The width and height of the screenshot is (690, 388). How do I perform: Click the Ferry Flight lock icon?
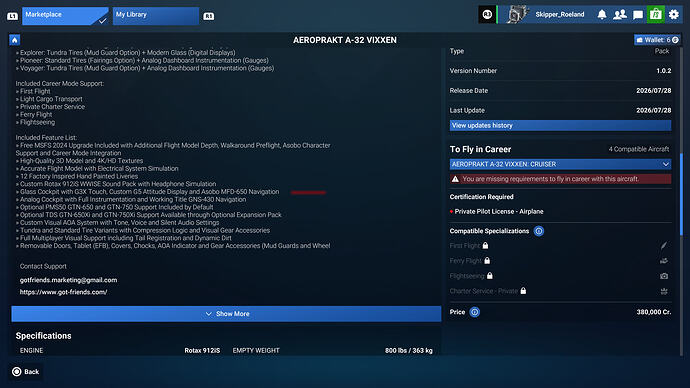click(x=487, y=260)
